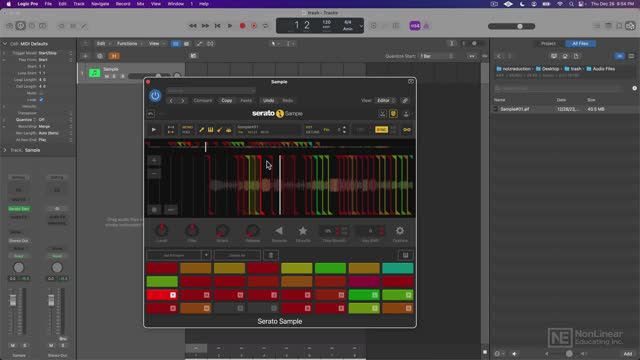Trigger the teal pad in the first row
The width and height of the screenshot is (640, 360).
398,268
